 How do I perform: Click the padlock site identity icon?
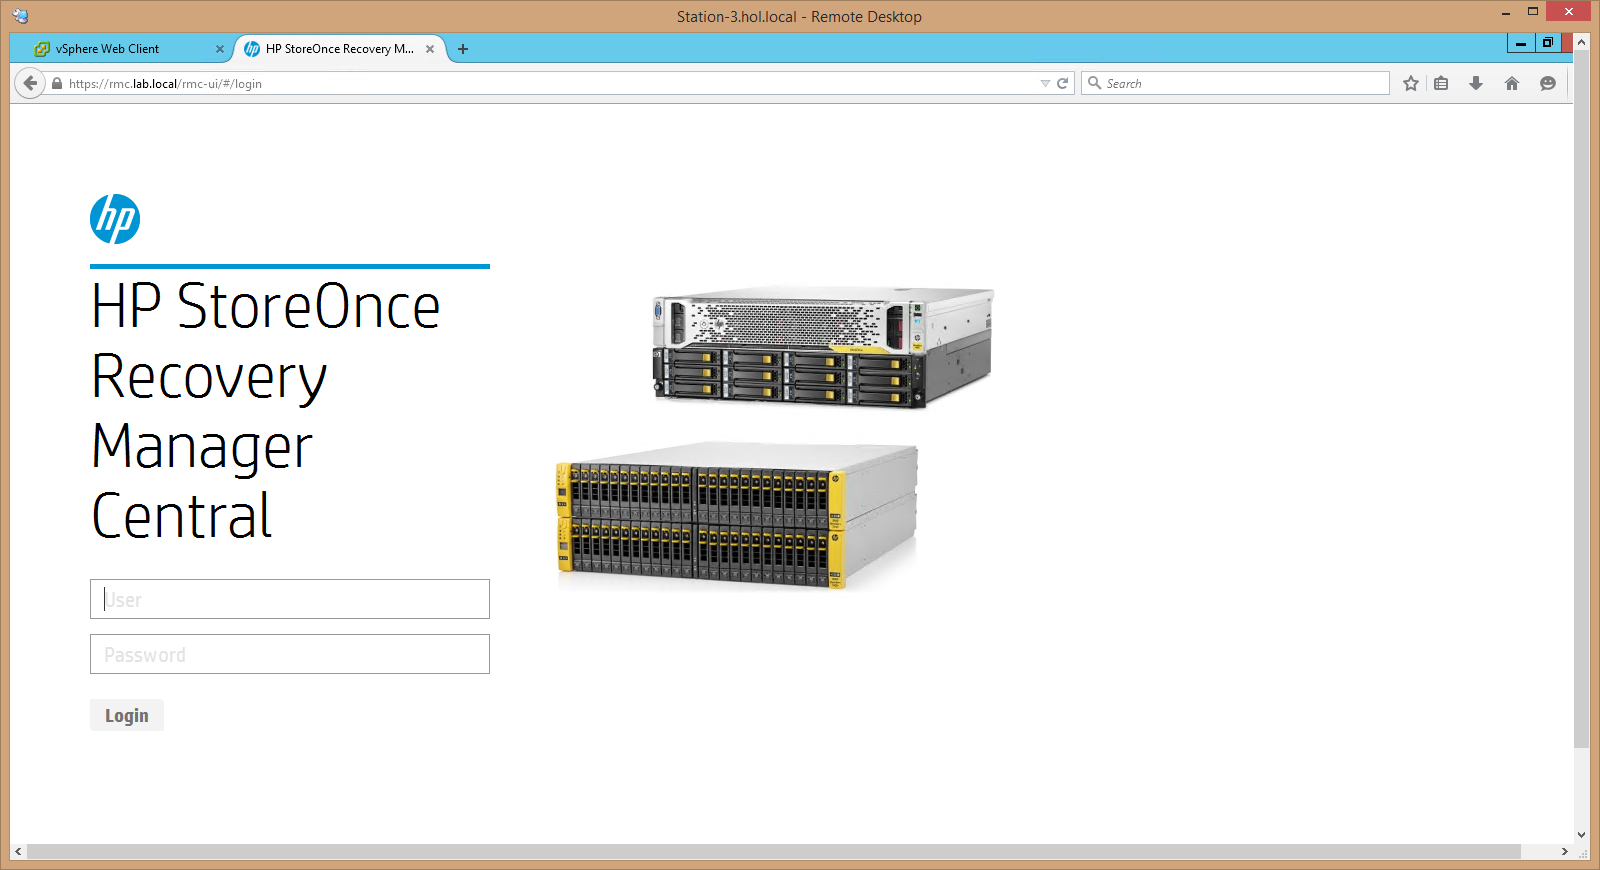tap(57, 84)
